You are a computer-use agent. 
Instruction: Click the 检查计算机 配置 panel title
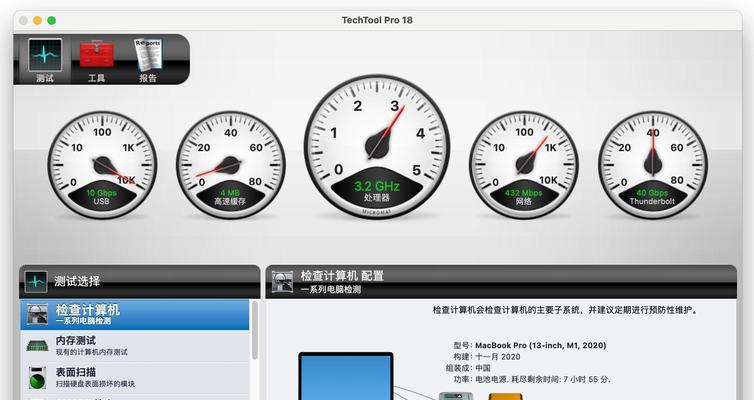(342, 276)
